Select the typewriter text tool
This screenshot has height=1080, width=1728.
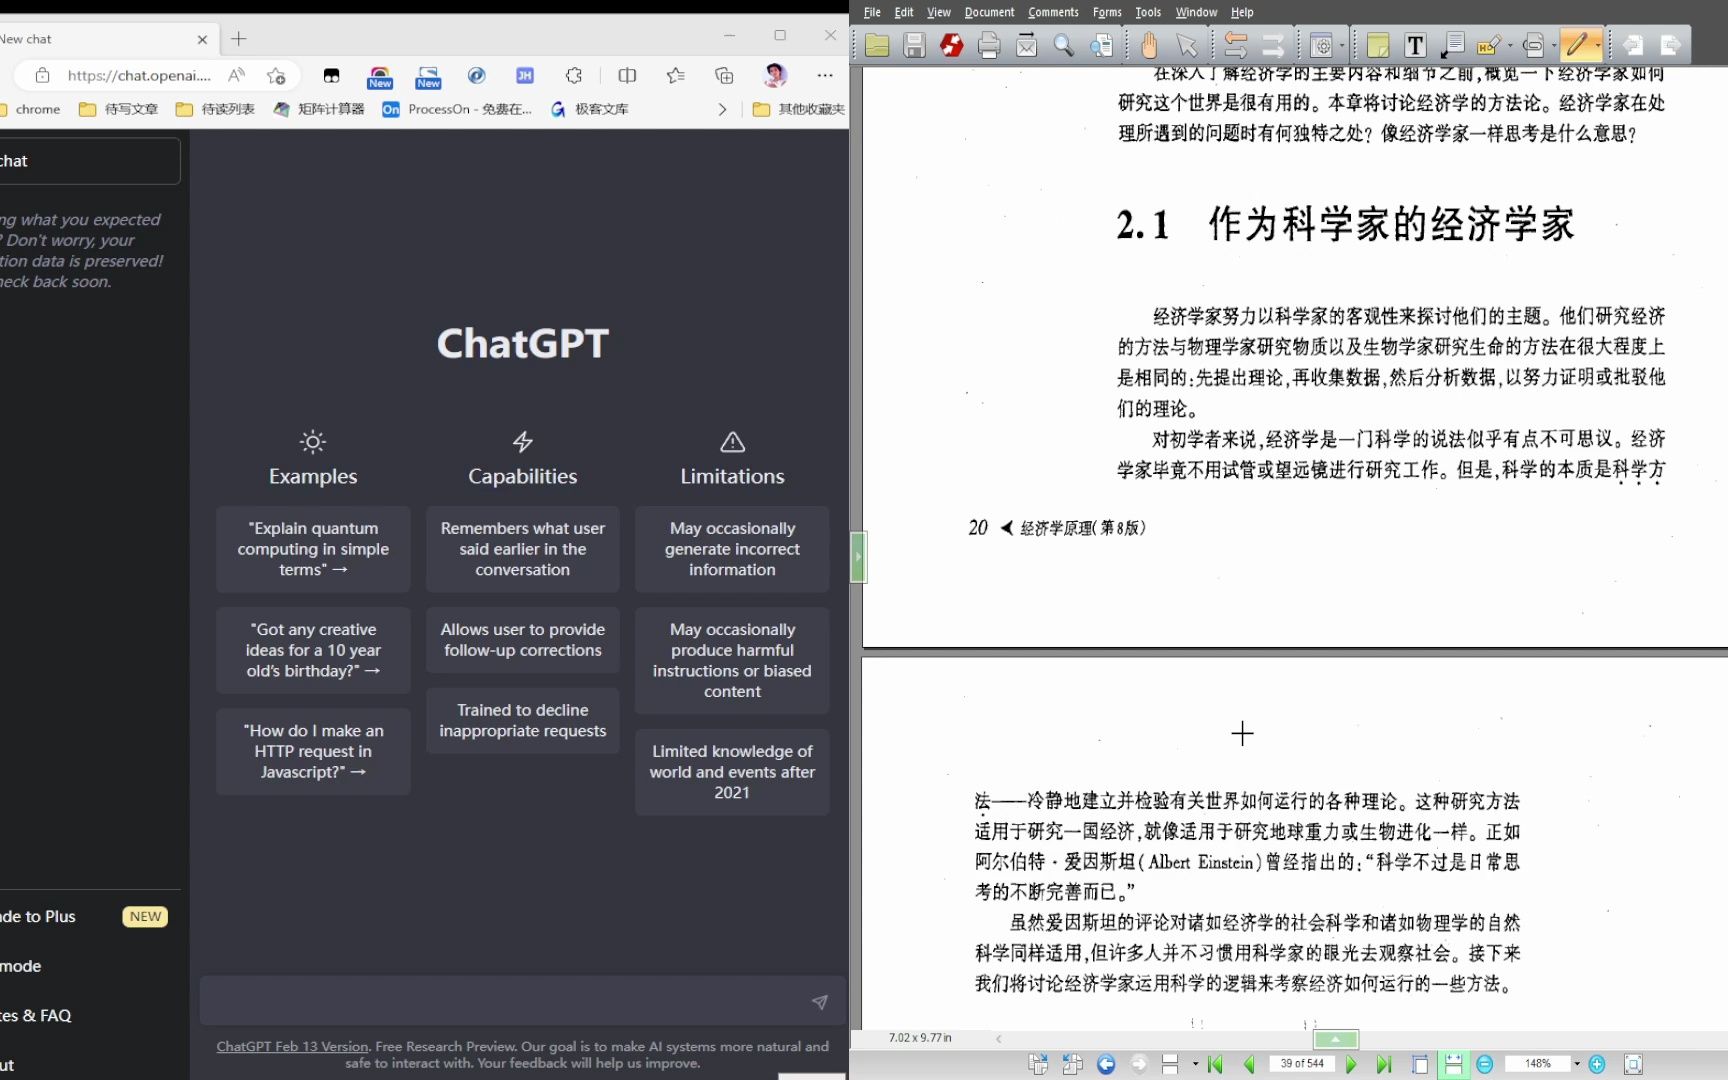click(1415, 45)
